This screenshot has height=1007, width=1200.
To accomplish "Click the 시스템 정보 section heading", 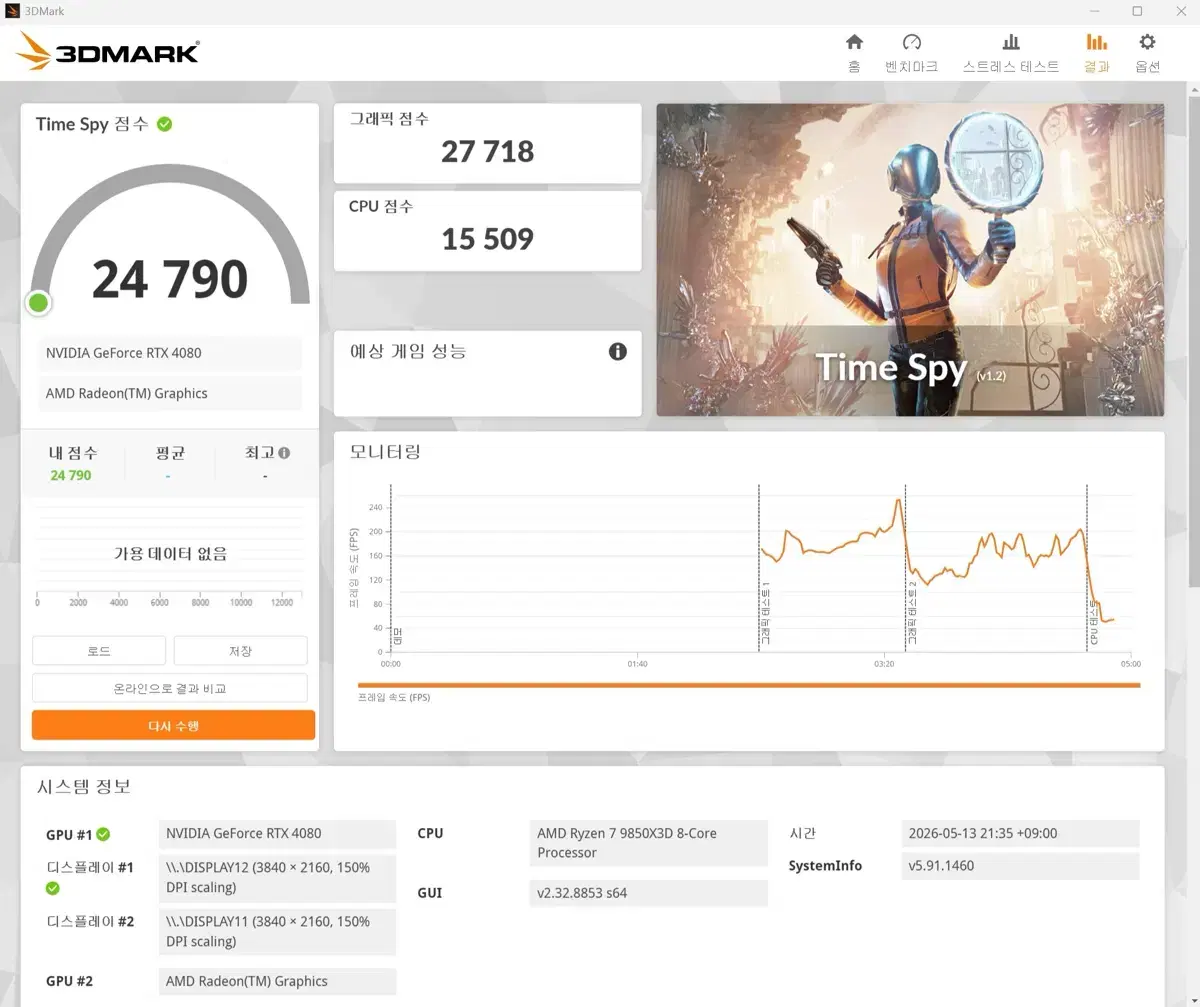I will coord(84,786).
